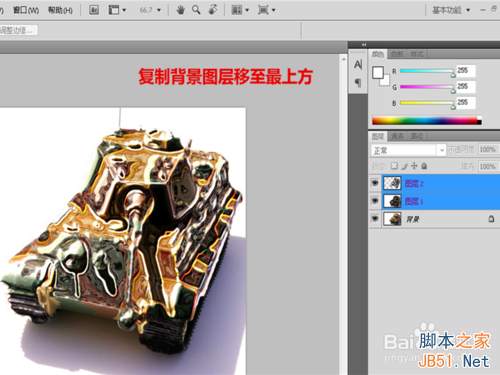Click the 图层 2 layer thumbnail
Image resolution: width=500 pixels, height=375 pixels.
click(392, 183)
